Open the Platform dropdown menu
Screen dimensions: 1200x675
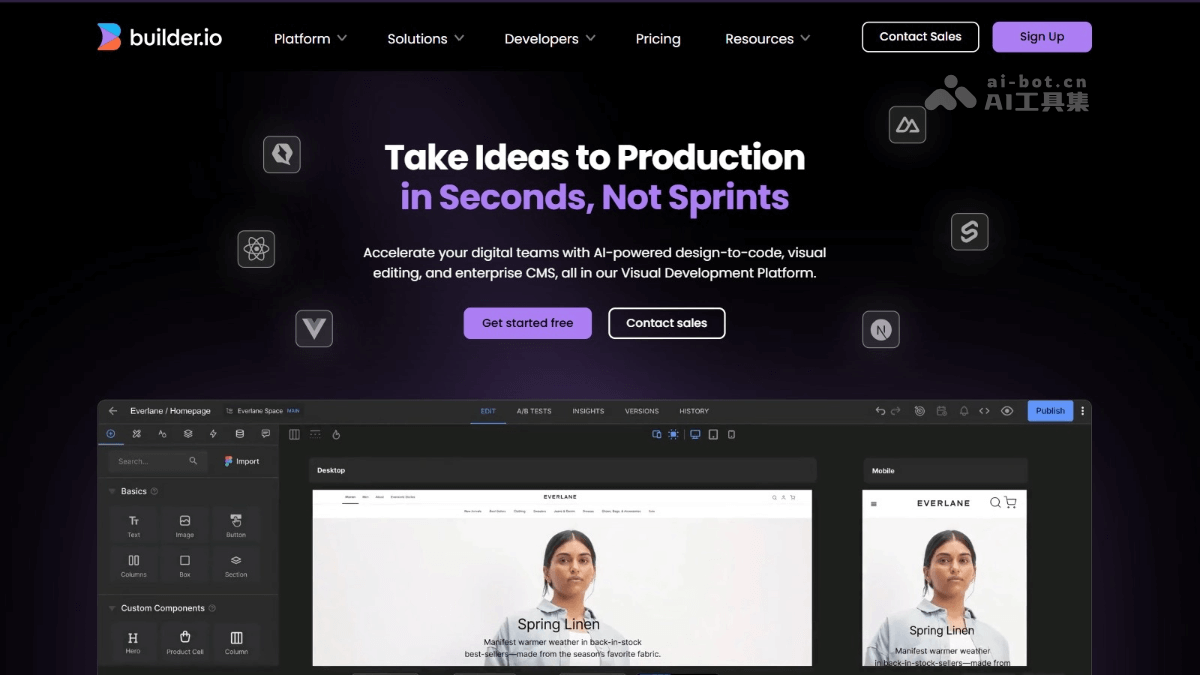tap(310, 39)
